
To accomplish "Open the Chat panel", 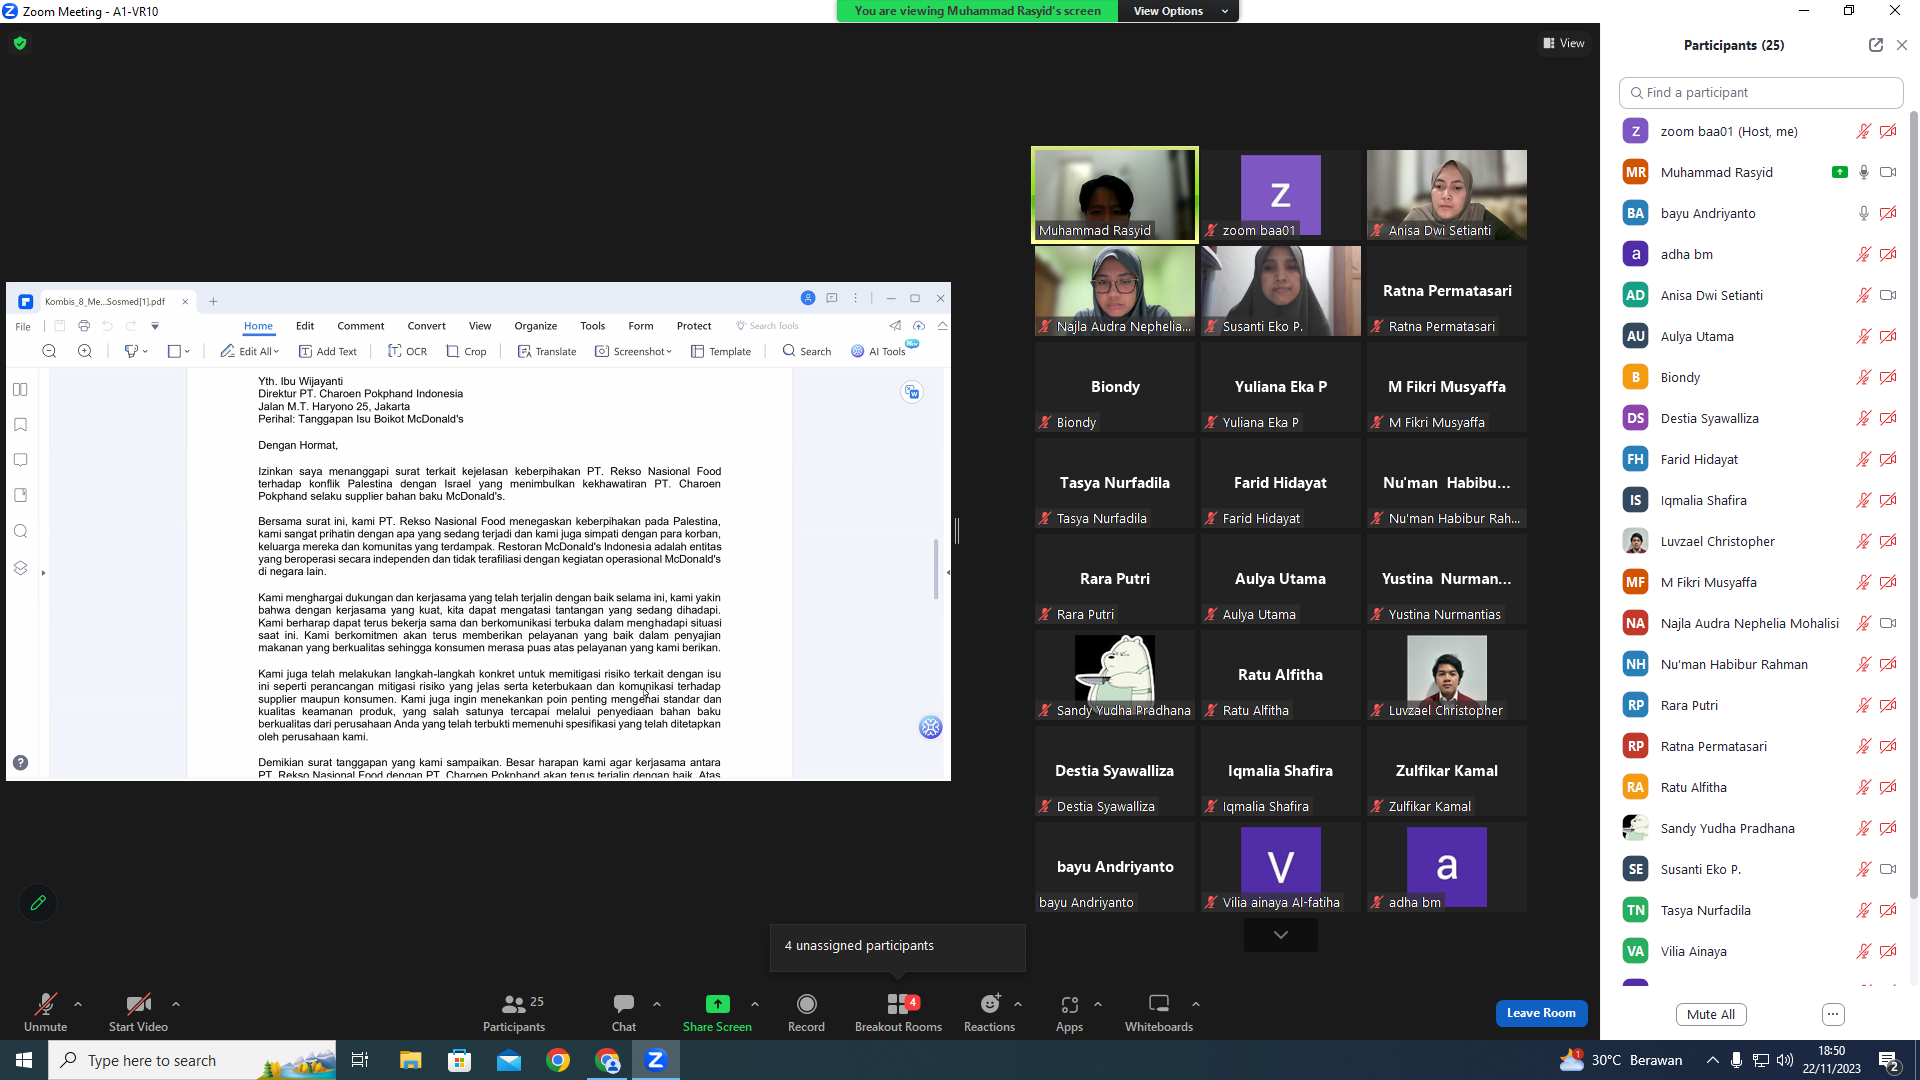I will click(x=624, y=1012).
